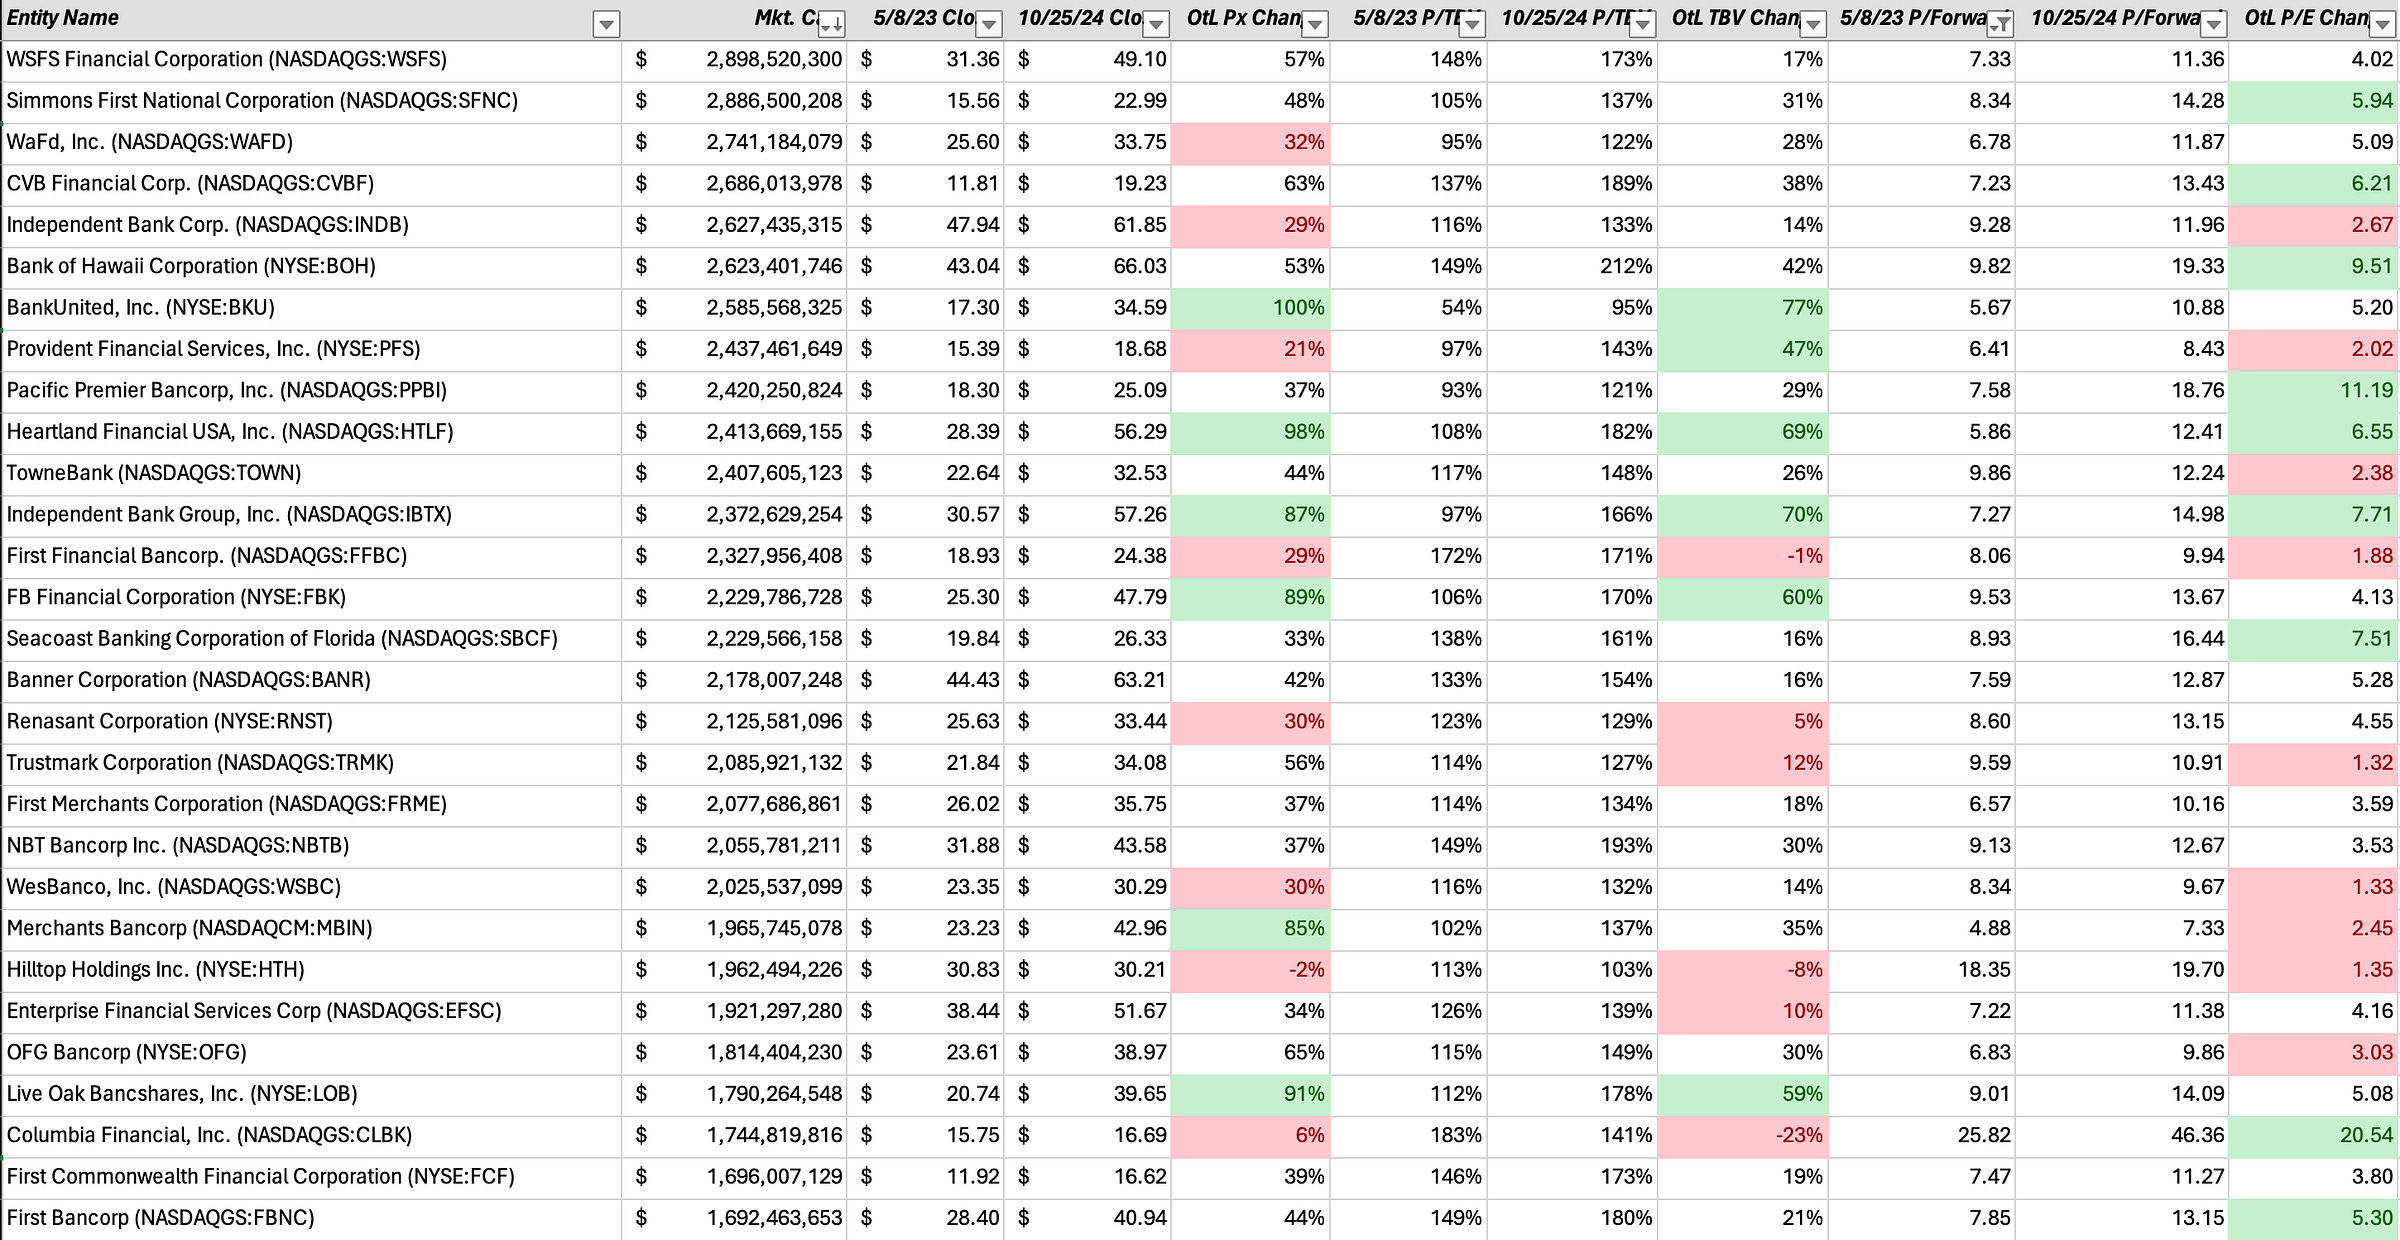Click Seacoast Banking Corporation of Florida cell
The height and width of the screenshot is (1240, 2400).
click(x=312, y=639)
